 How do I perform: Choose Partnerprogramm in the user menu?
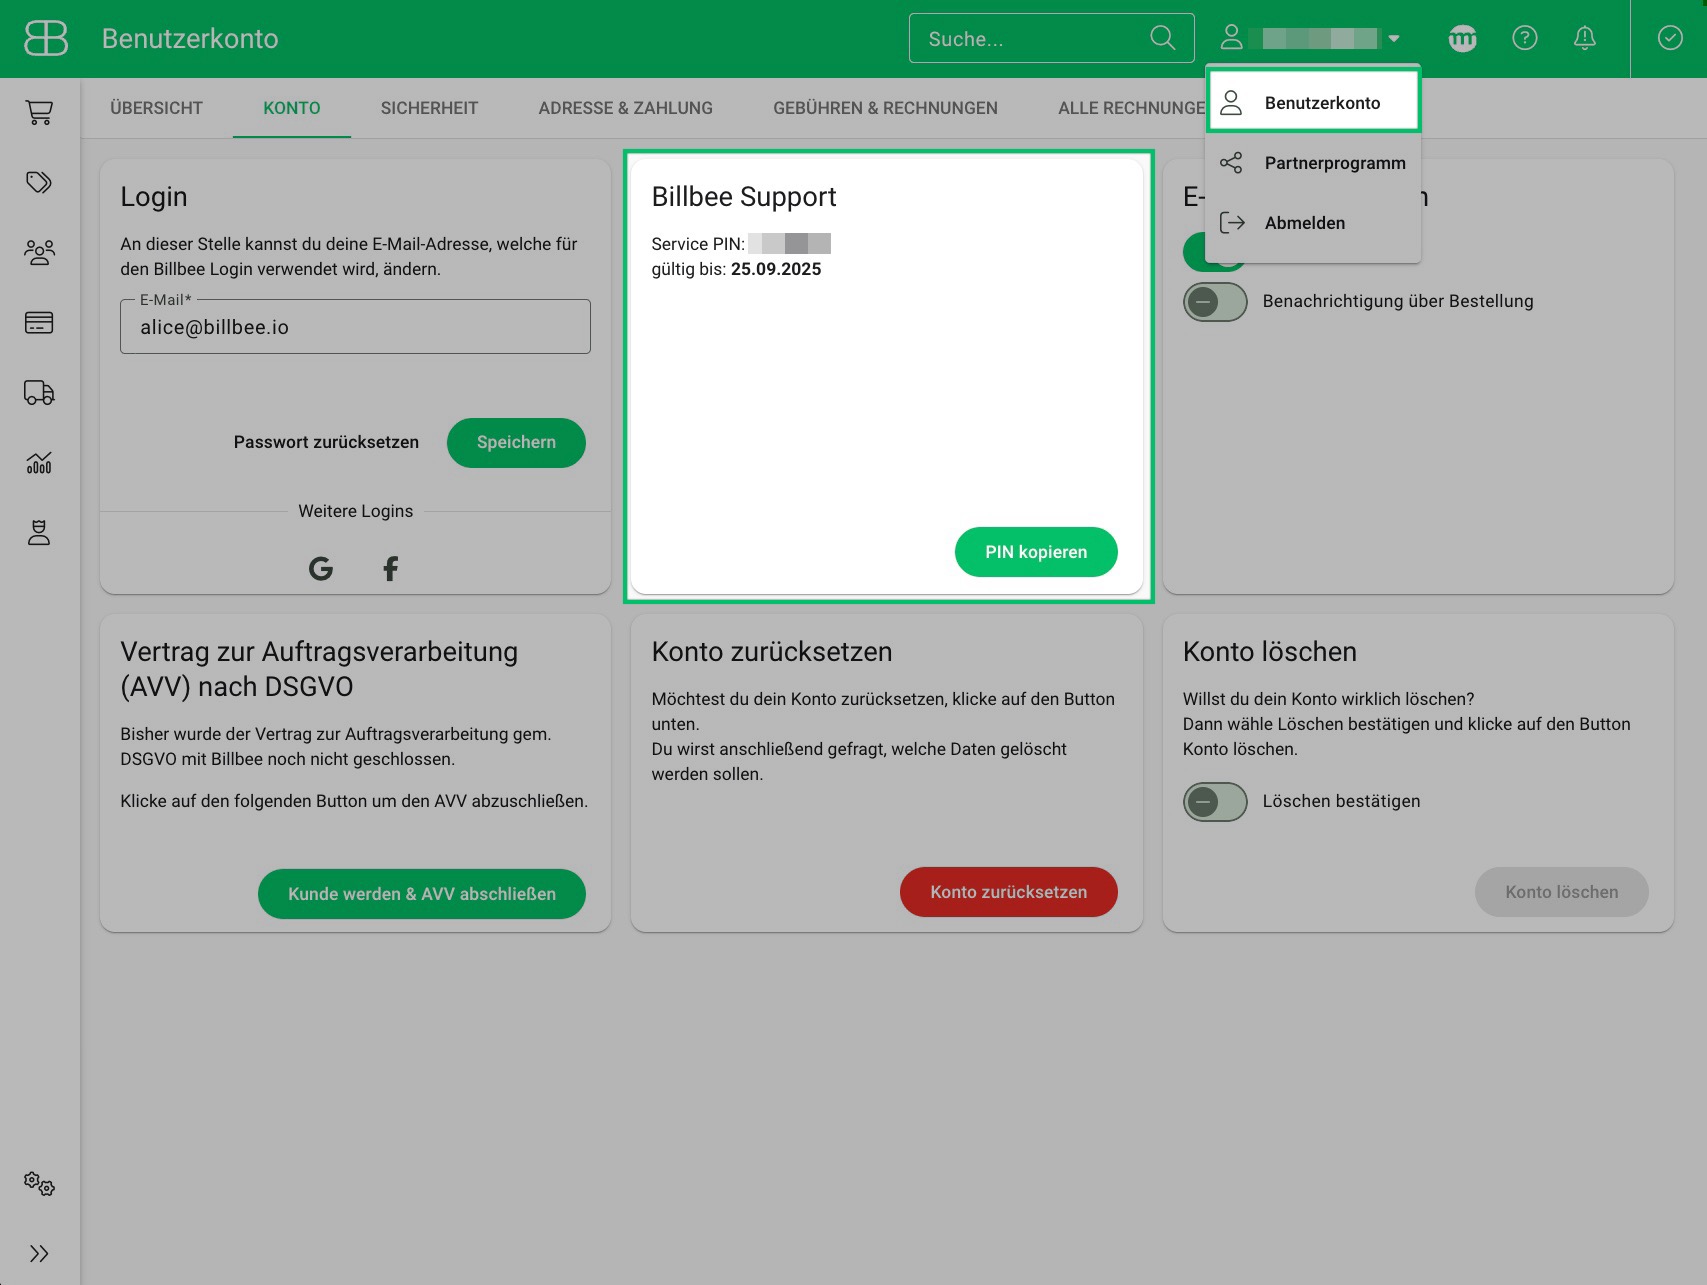(1313, 163)
